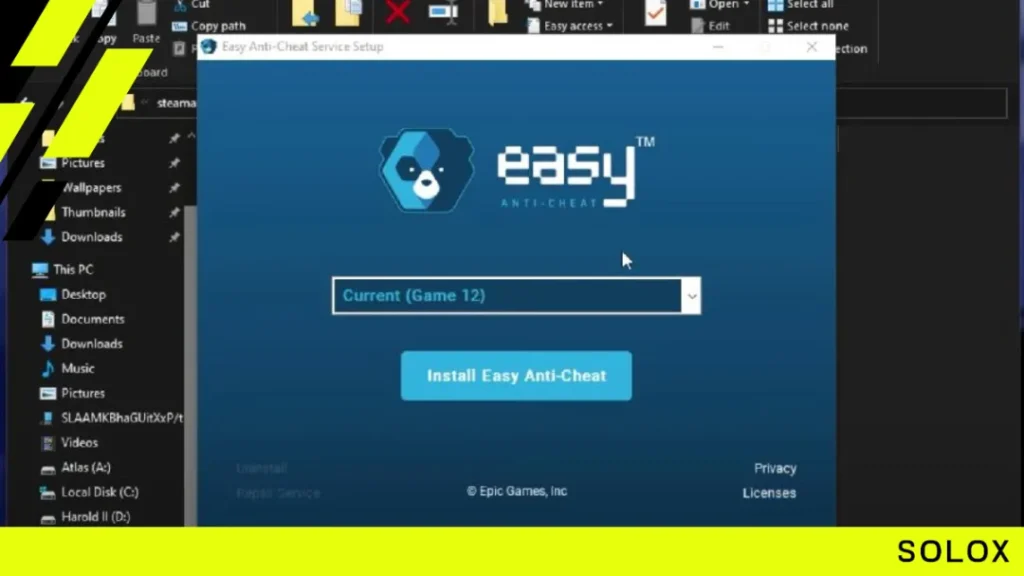This screenshot has width=1024, height=576.
Task: Open the pinned Thumbnails folder
Action: [x=92, y=212]
